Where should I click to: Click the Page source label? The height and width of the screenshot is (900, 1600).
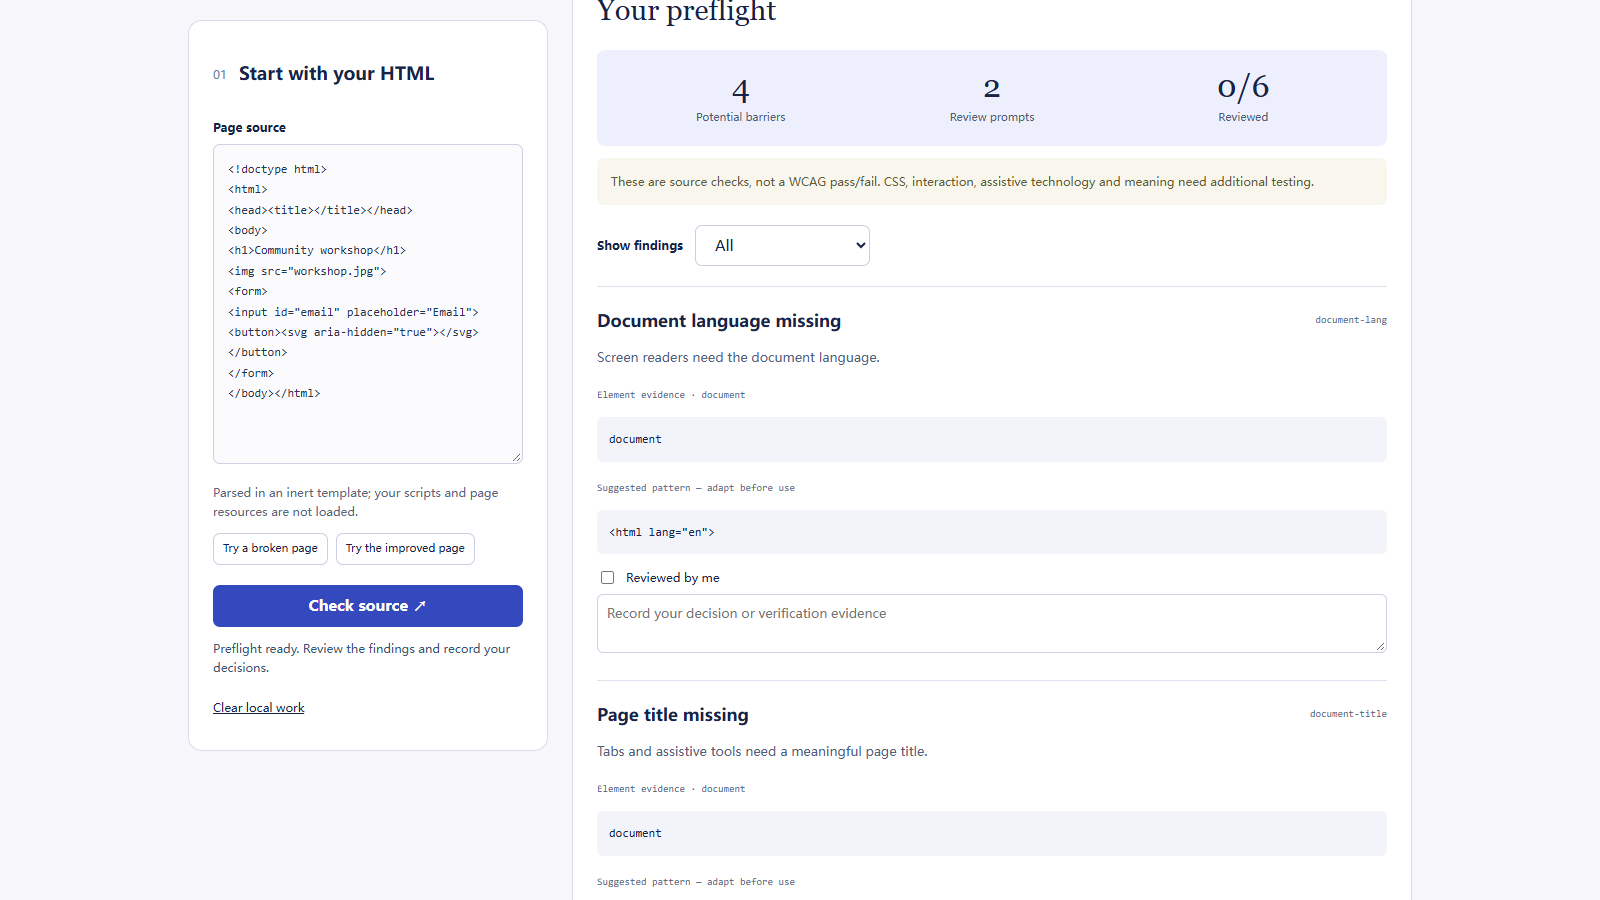coord(249,128)
